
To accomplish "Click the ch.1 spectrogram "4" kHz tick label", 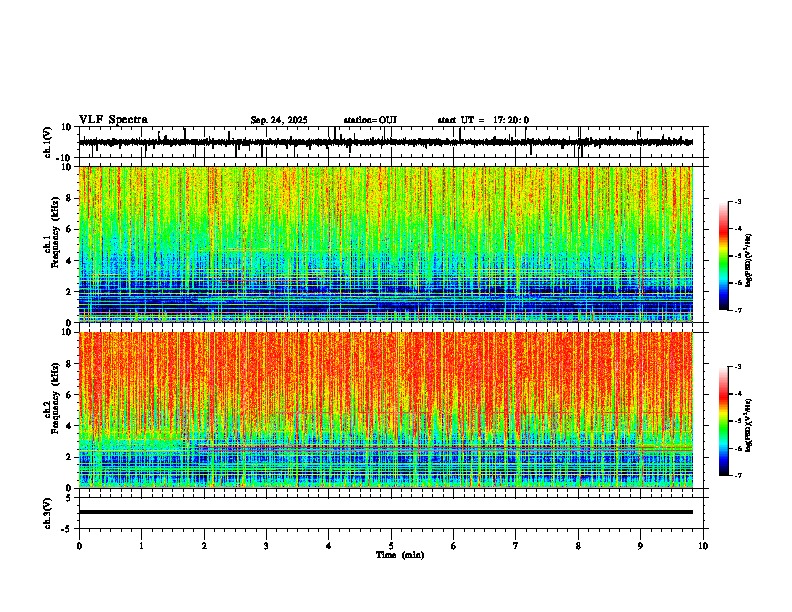I will (x=70, y=261).
